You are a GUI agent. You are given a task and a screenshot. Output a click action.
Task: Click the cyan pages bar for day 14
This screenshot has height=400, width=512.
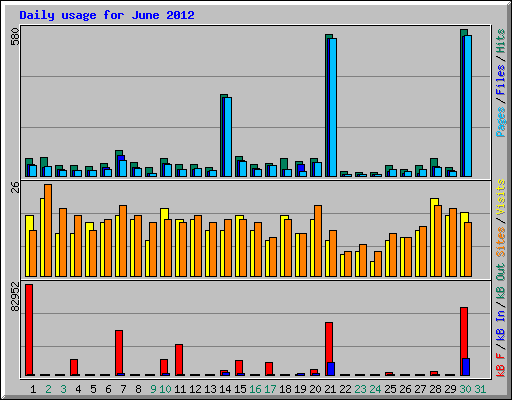click(x=228, y=137)
